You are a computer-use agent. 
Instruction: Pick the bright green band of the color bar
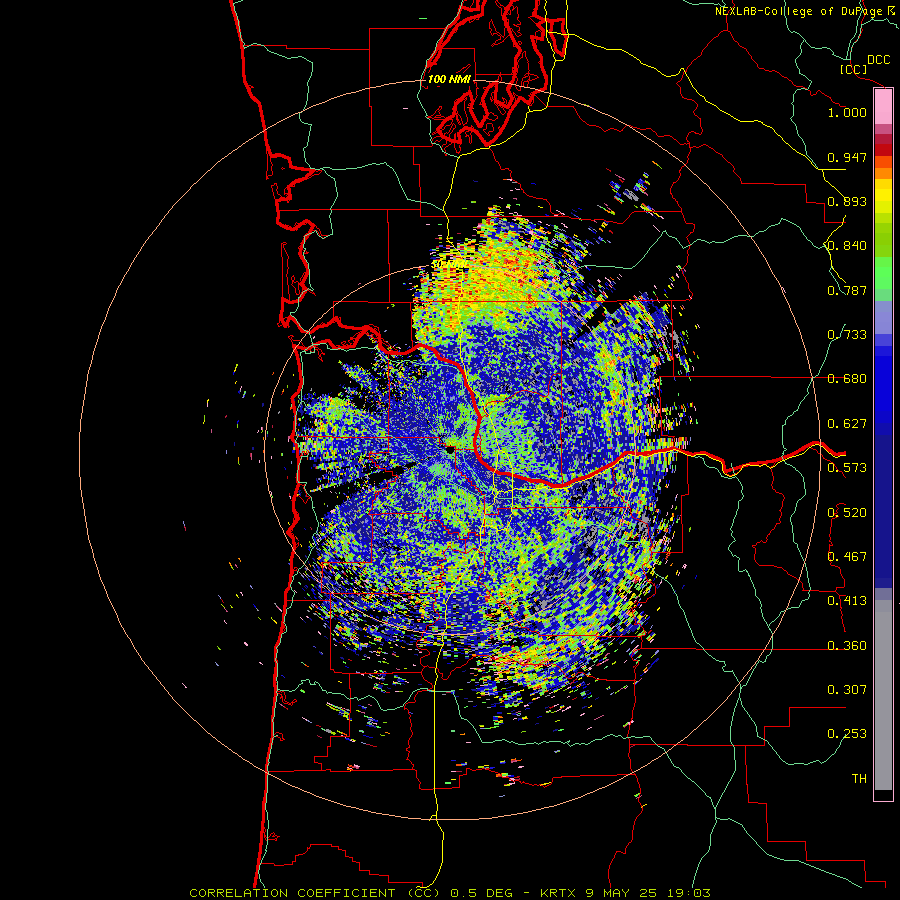pyautogui.click(x=883, y=273)
